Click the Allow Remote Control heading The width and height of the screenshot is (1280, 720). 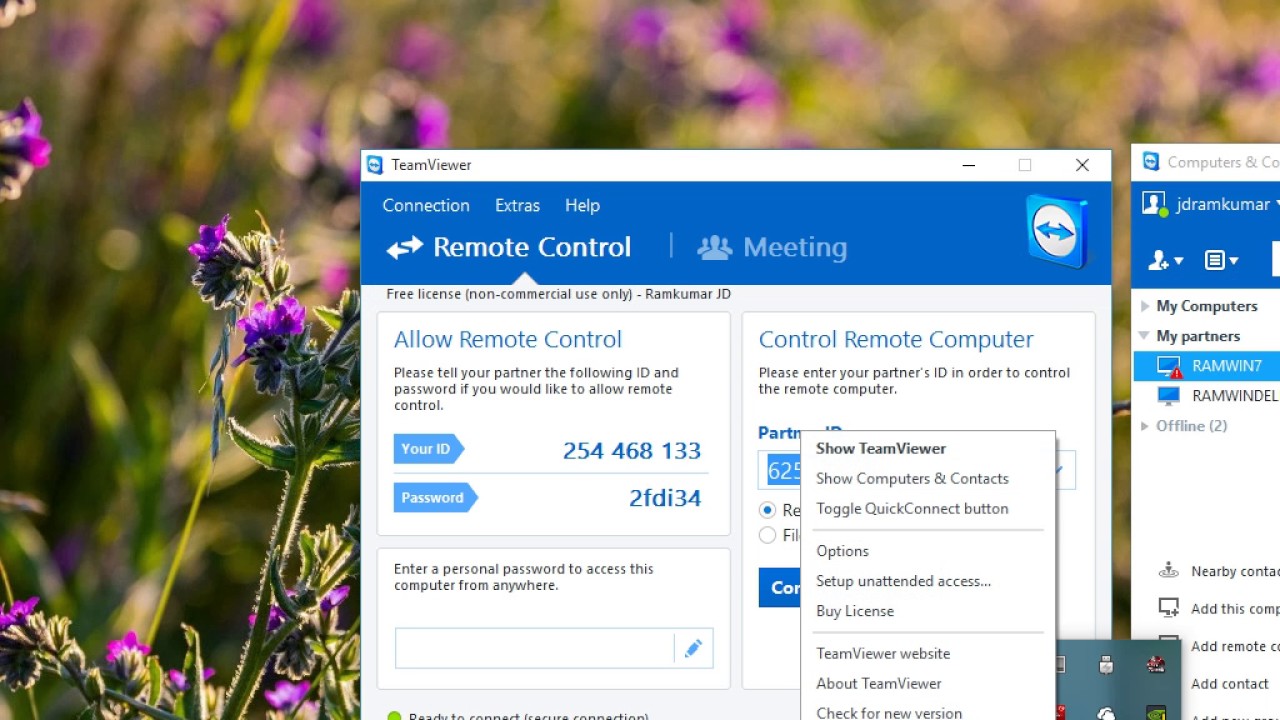(x=508, y=339)
